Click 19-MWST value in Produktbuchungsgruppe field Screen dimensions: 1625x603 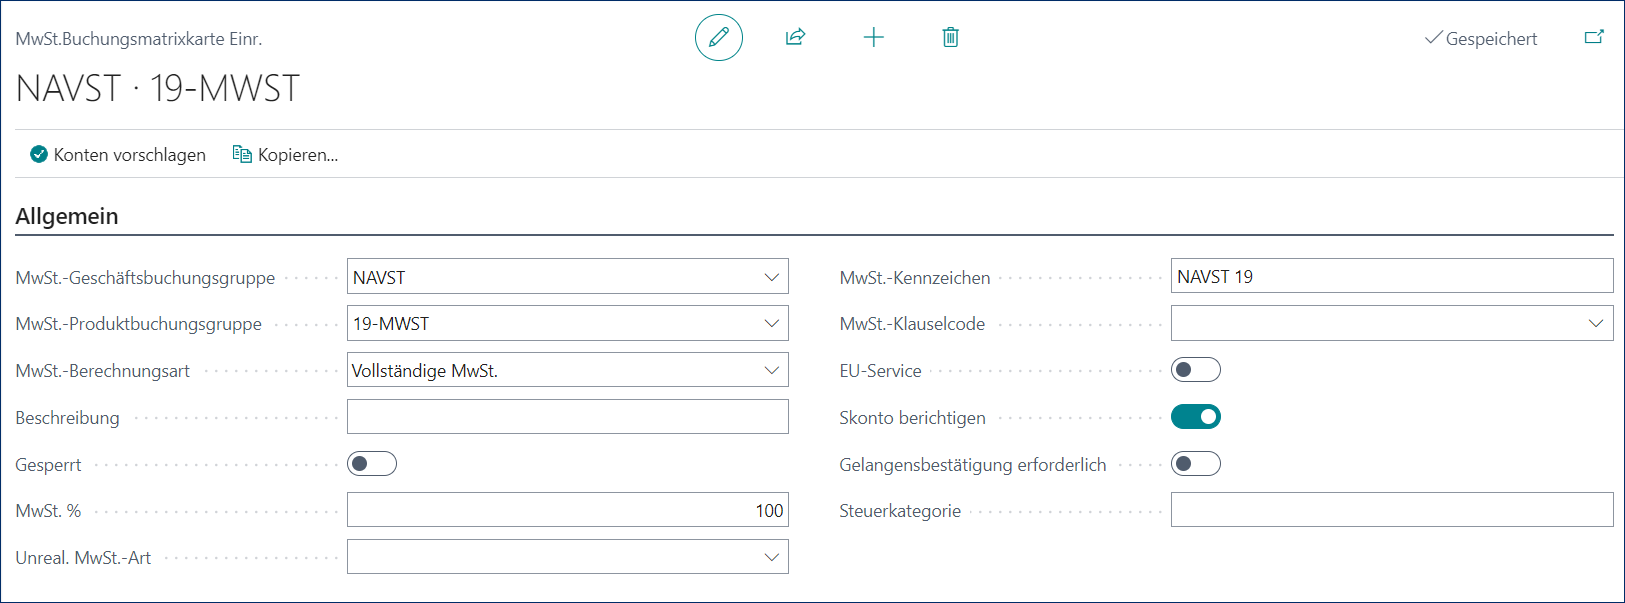coord(391,324)
